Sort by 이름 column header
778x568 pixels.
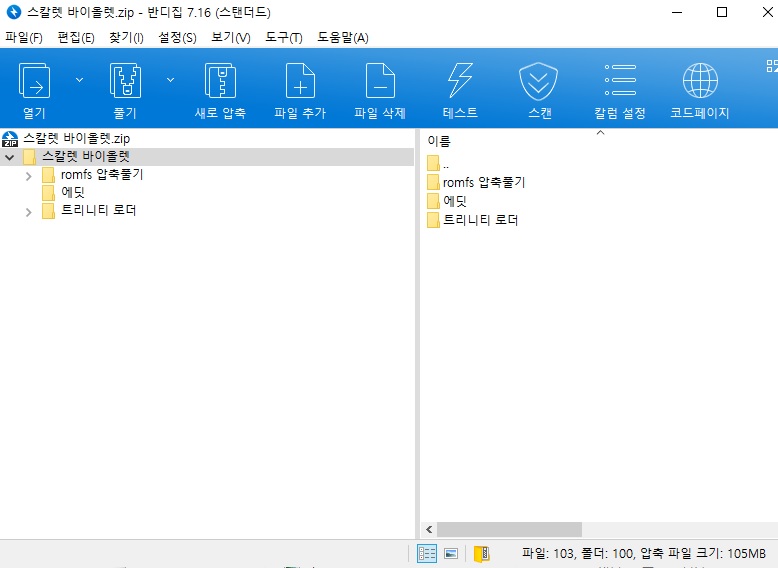439,141
